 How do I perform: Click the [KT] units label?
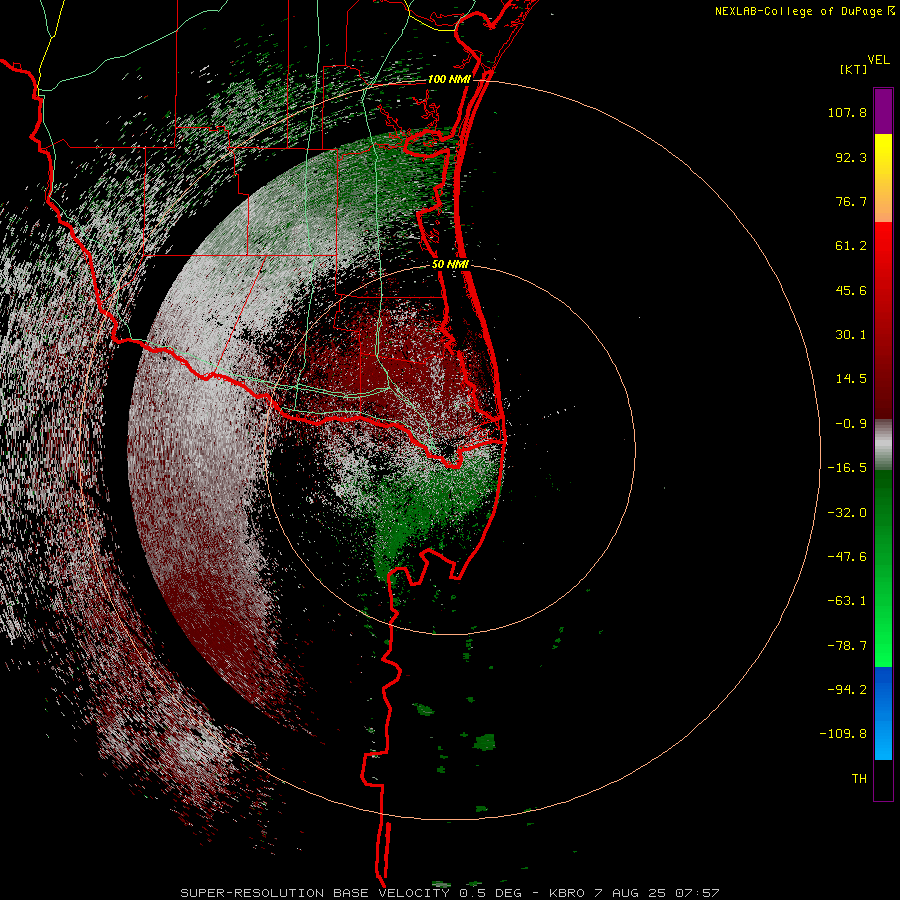tap(853, 69)
